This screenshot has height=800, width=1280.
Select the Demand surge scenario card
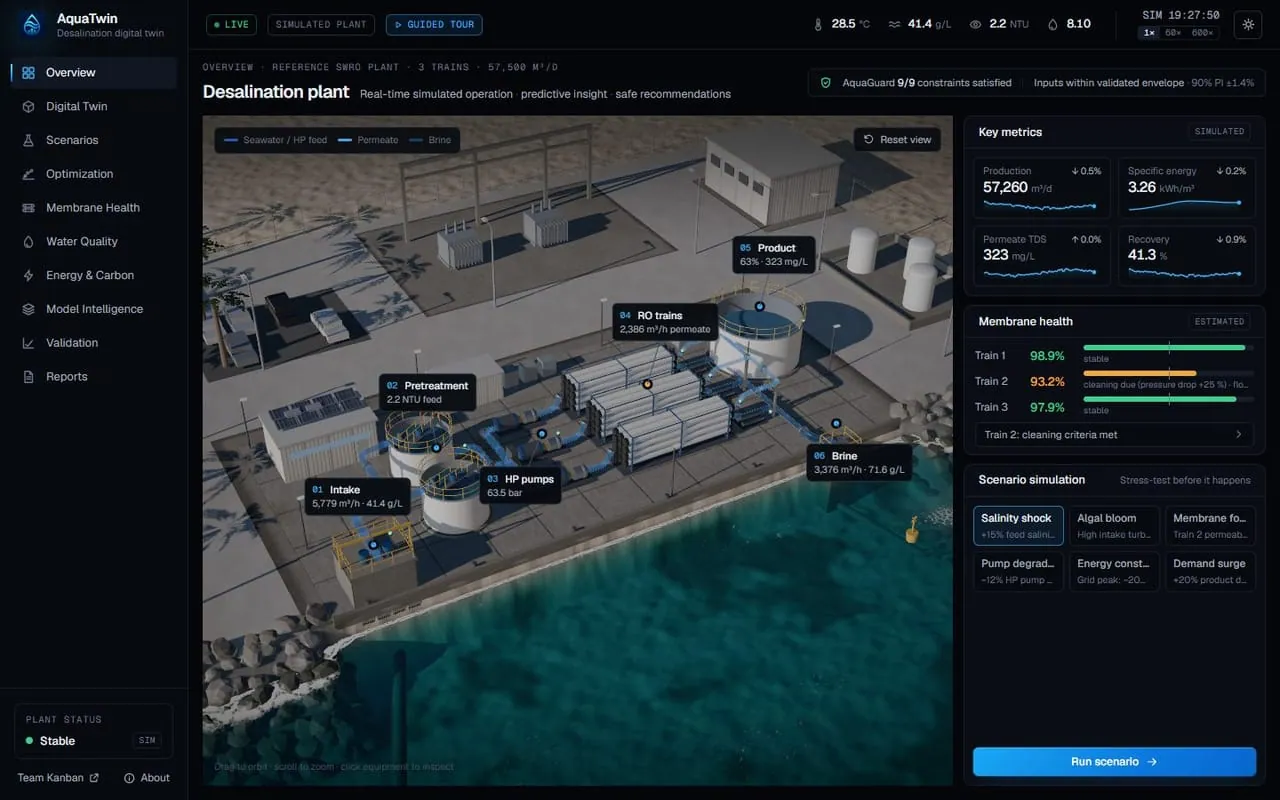[1210, 571]
